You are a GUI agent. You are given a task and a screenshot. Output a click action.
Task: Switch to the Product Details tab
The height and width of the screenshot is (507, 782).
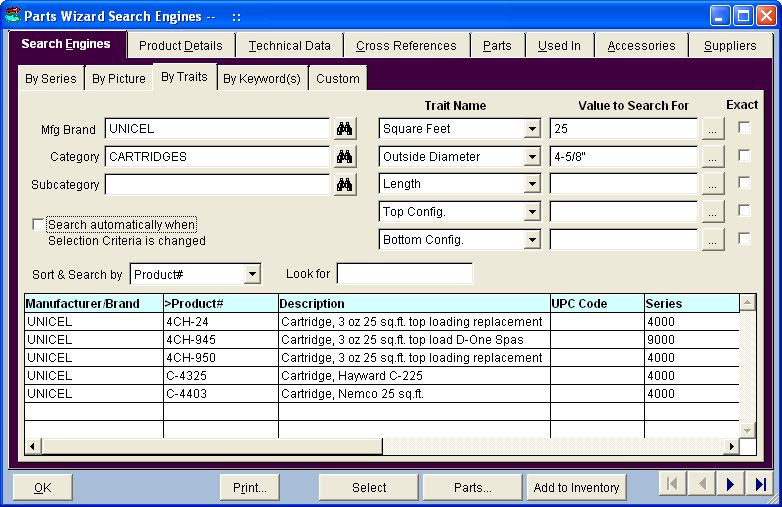pos(181,46)
